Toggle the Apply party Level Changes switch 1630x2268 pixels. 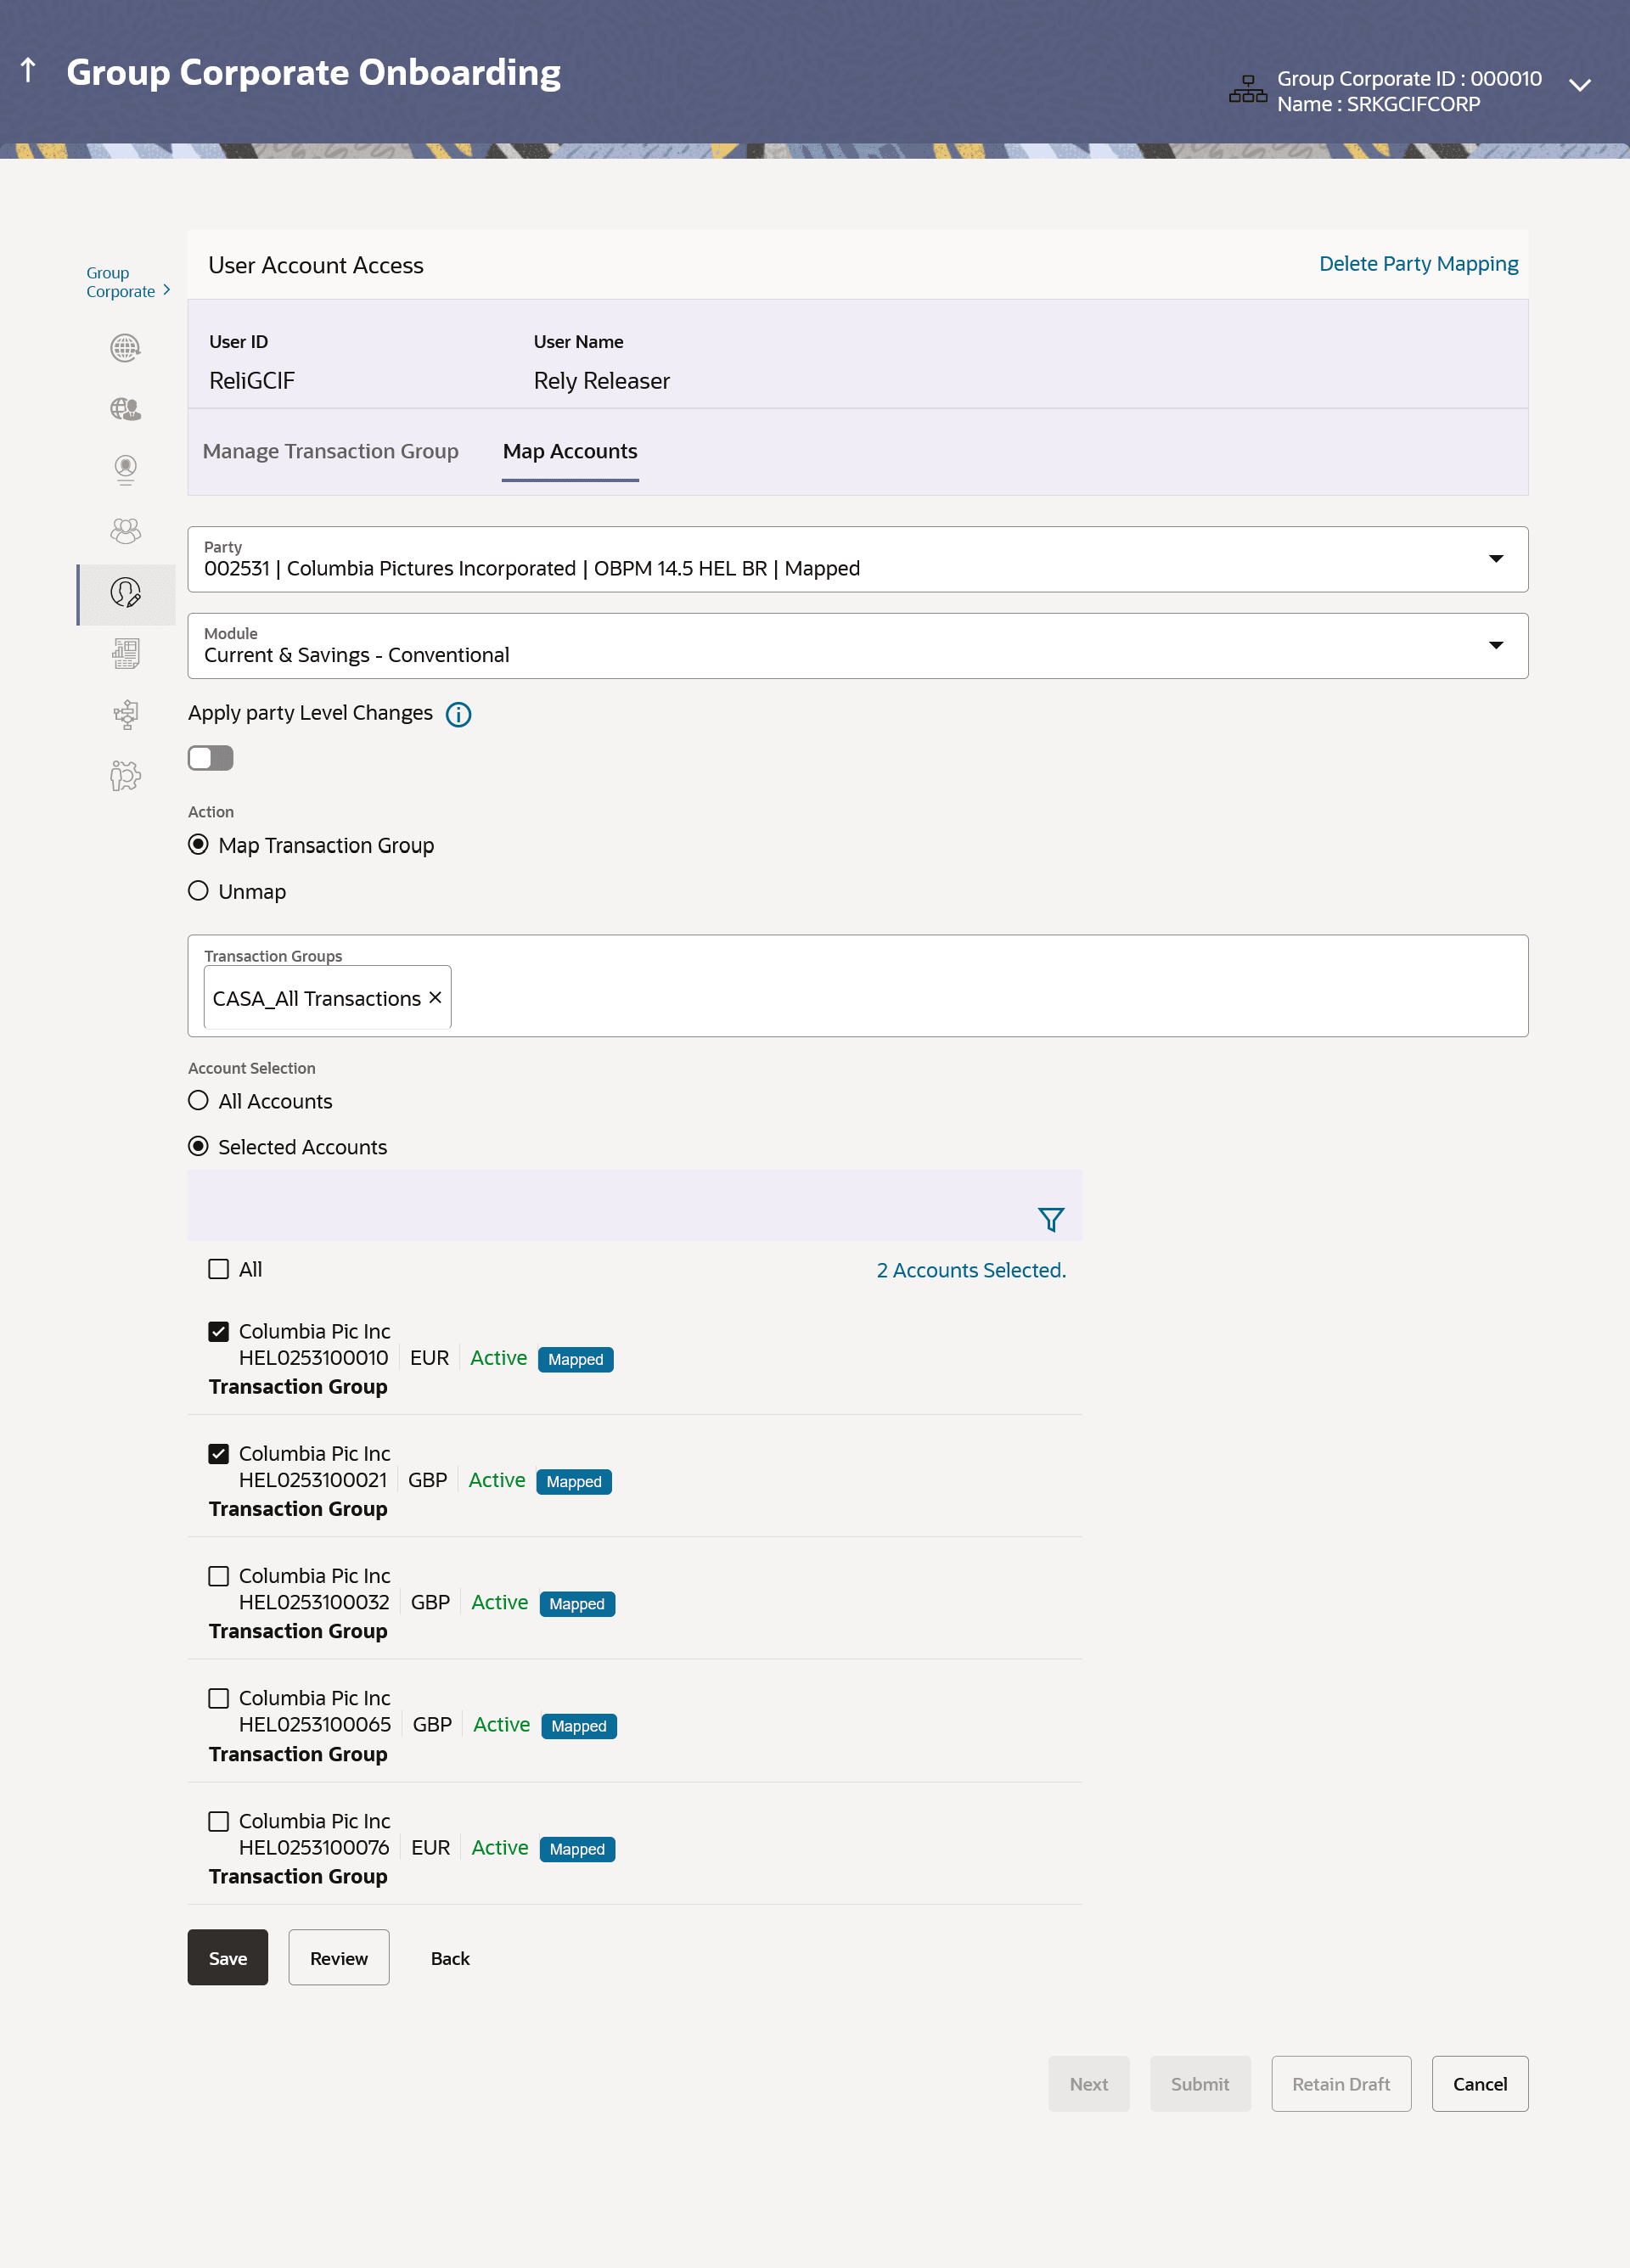tap(210, 758)
